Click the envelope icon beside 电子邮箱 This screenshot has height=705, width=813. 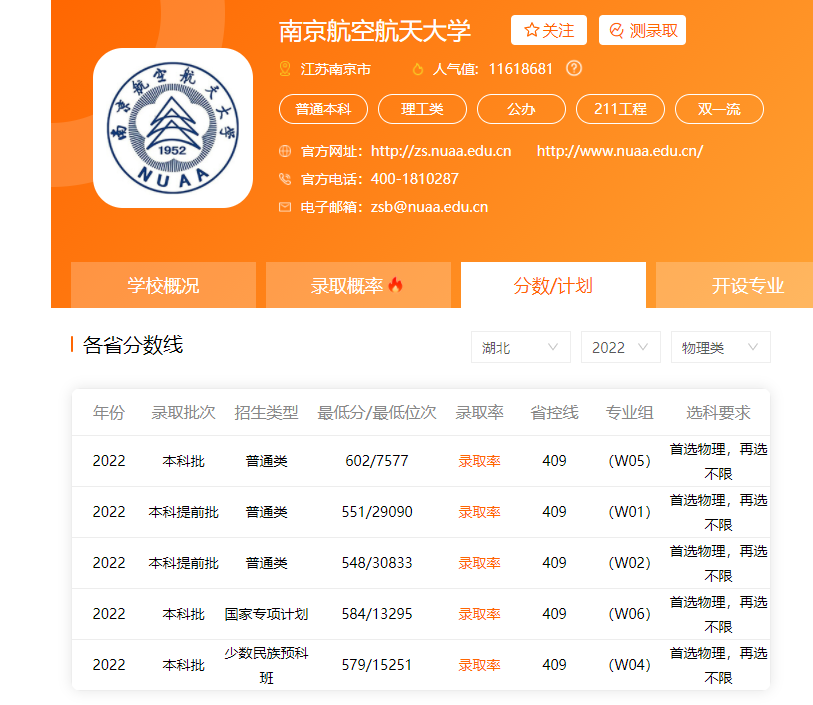[x=285, y=207]
